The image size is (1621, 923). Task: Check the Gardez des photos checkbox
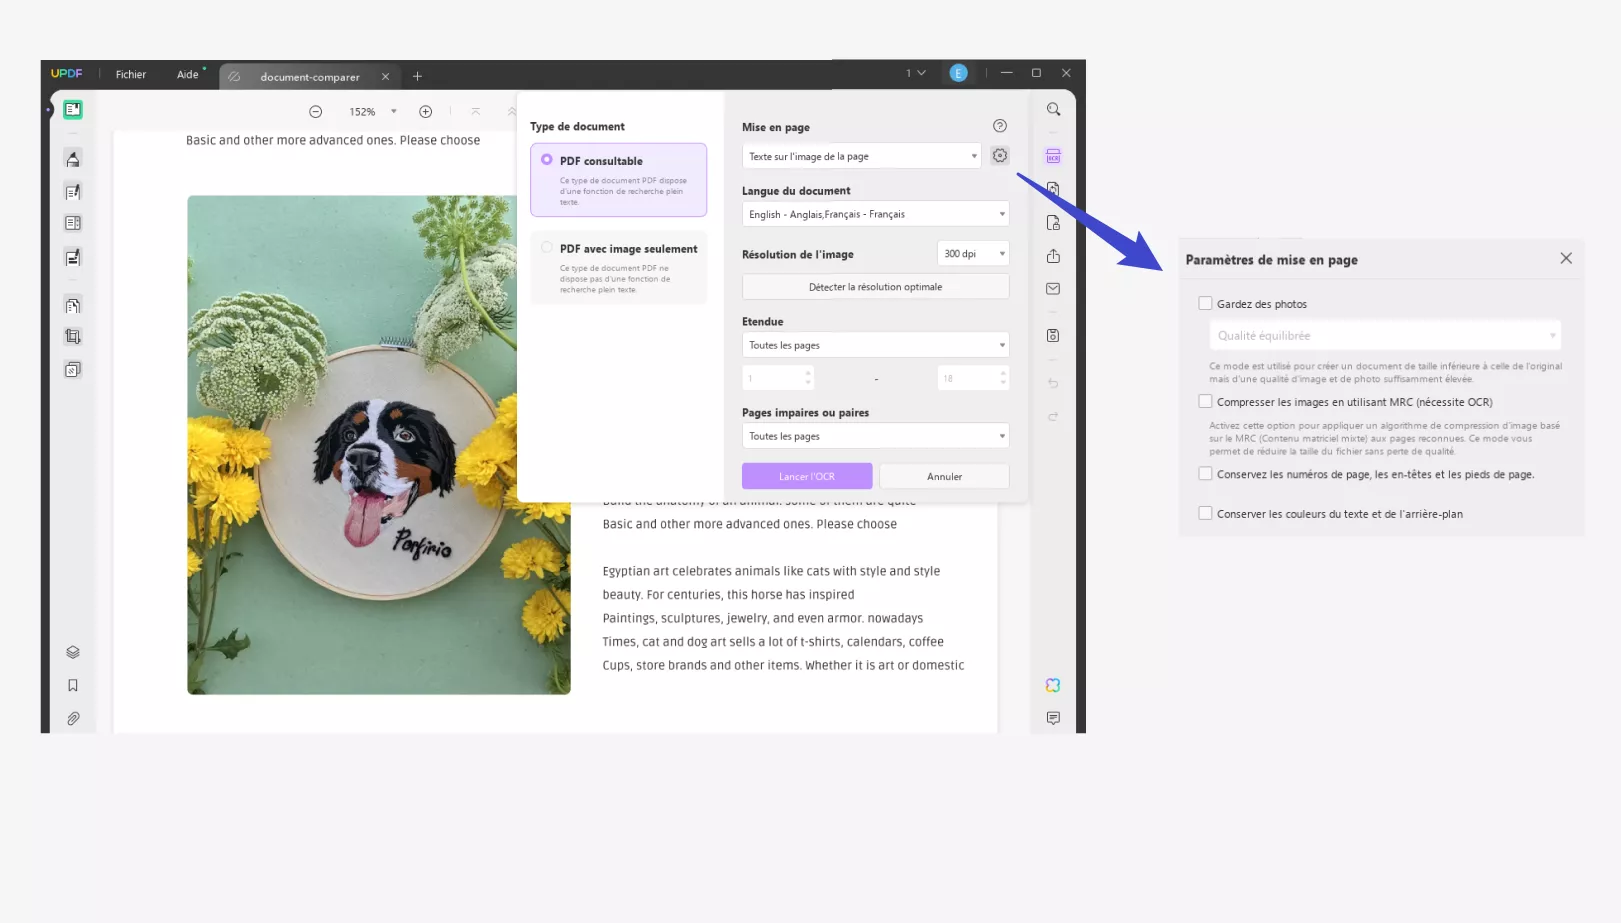1206,304
